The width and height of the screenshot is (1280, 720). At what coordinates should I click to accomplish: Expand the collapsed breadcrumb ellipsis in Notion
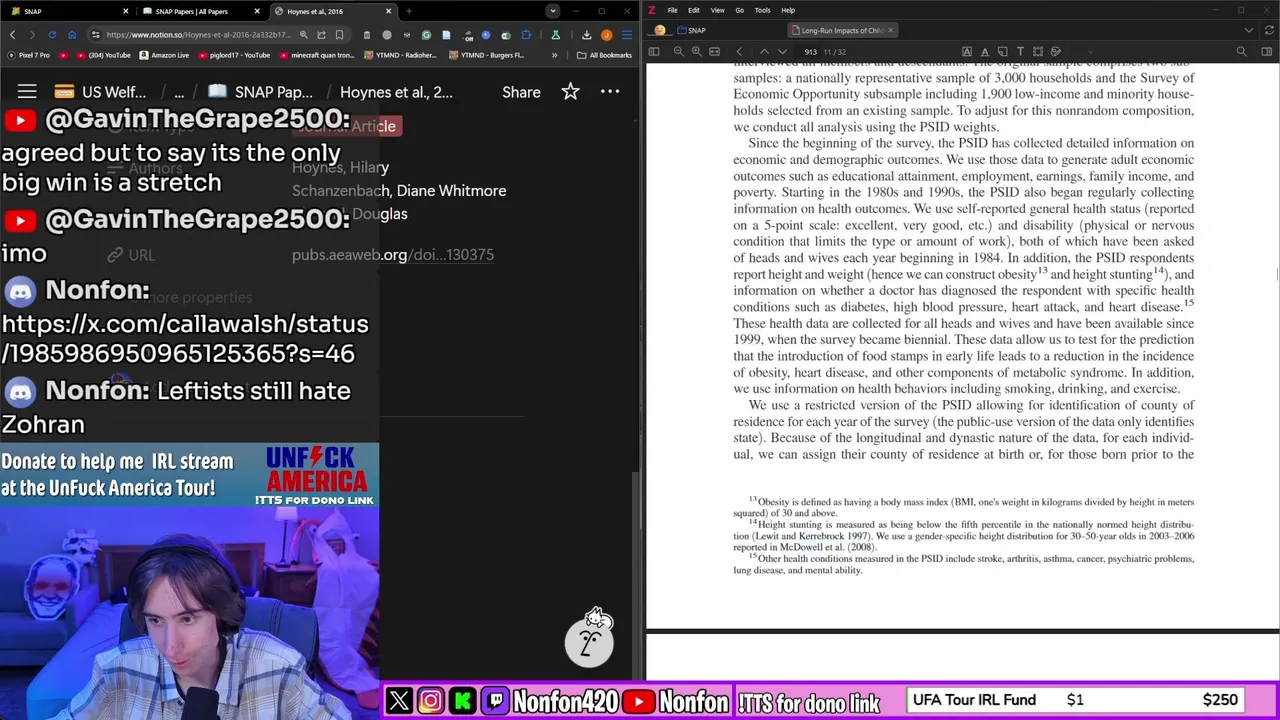[x=179, y=92]
